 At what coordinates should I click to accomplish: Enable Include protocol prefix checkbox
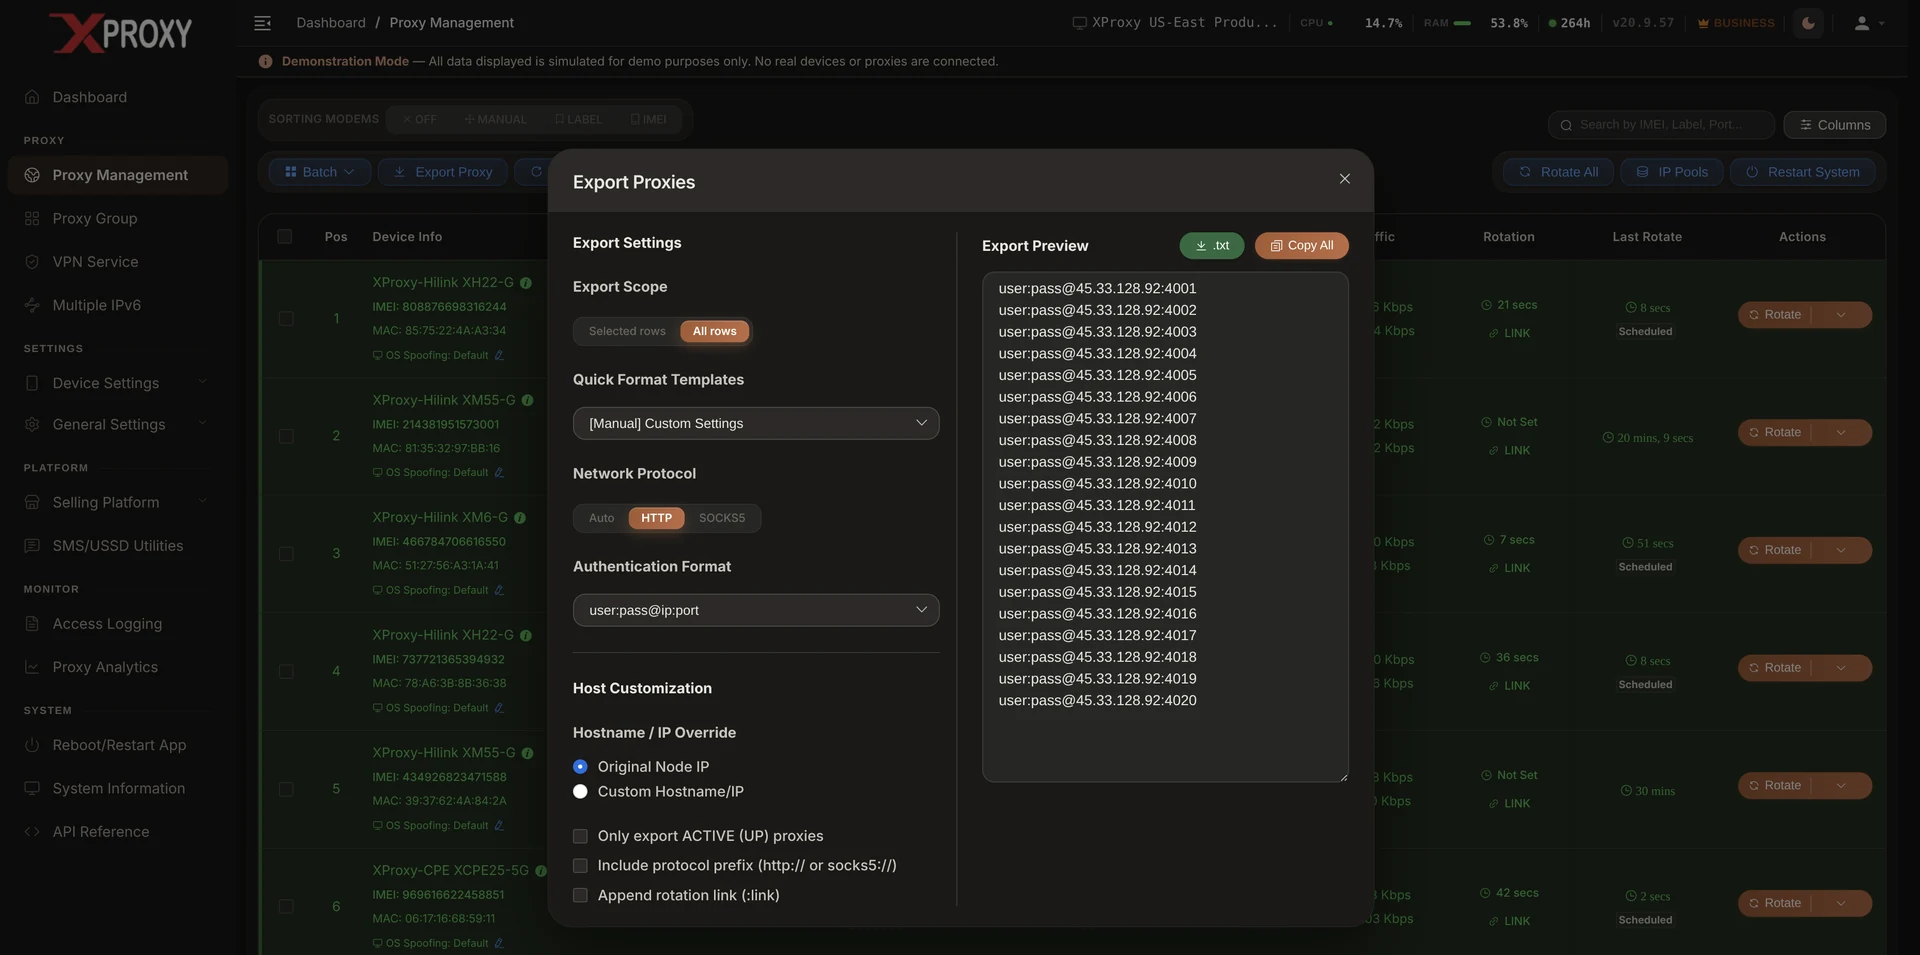coord(580,866)
